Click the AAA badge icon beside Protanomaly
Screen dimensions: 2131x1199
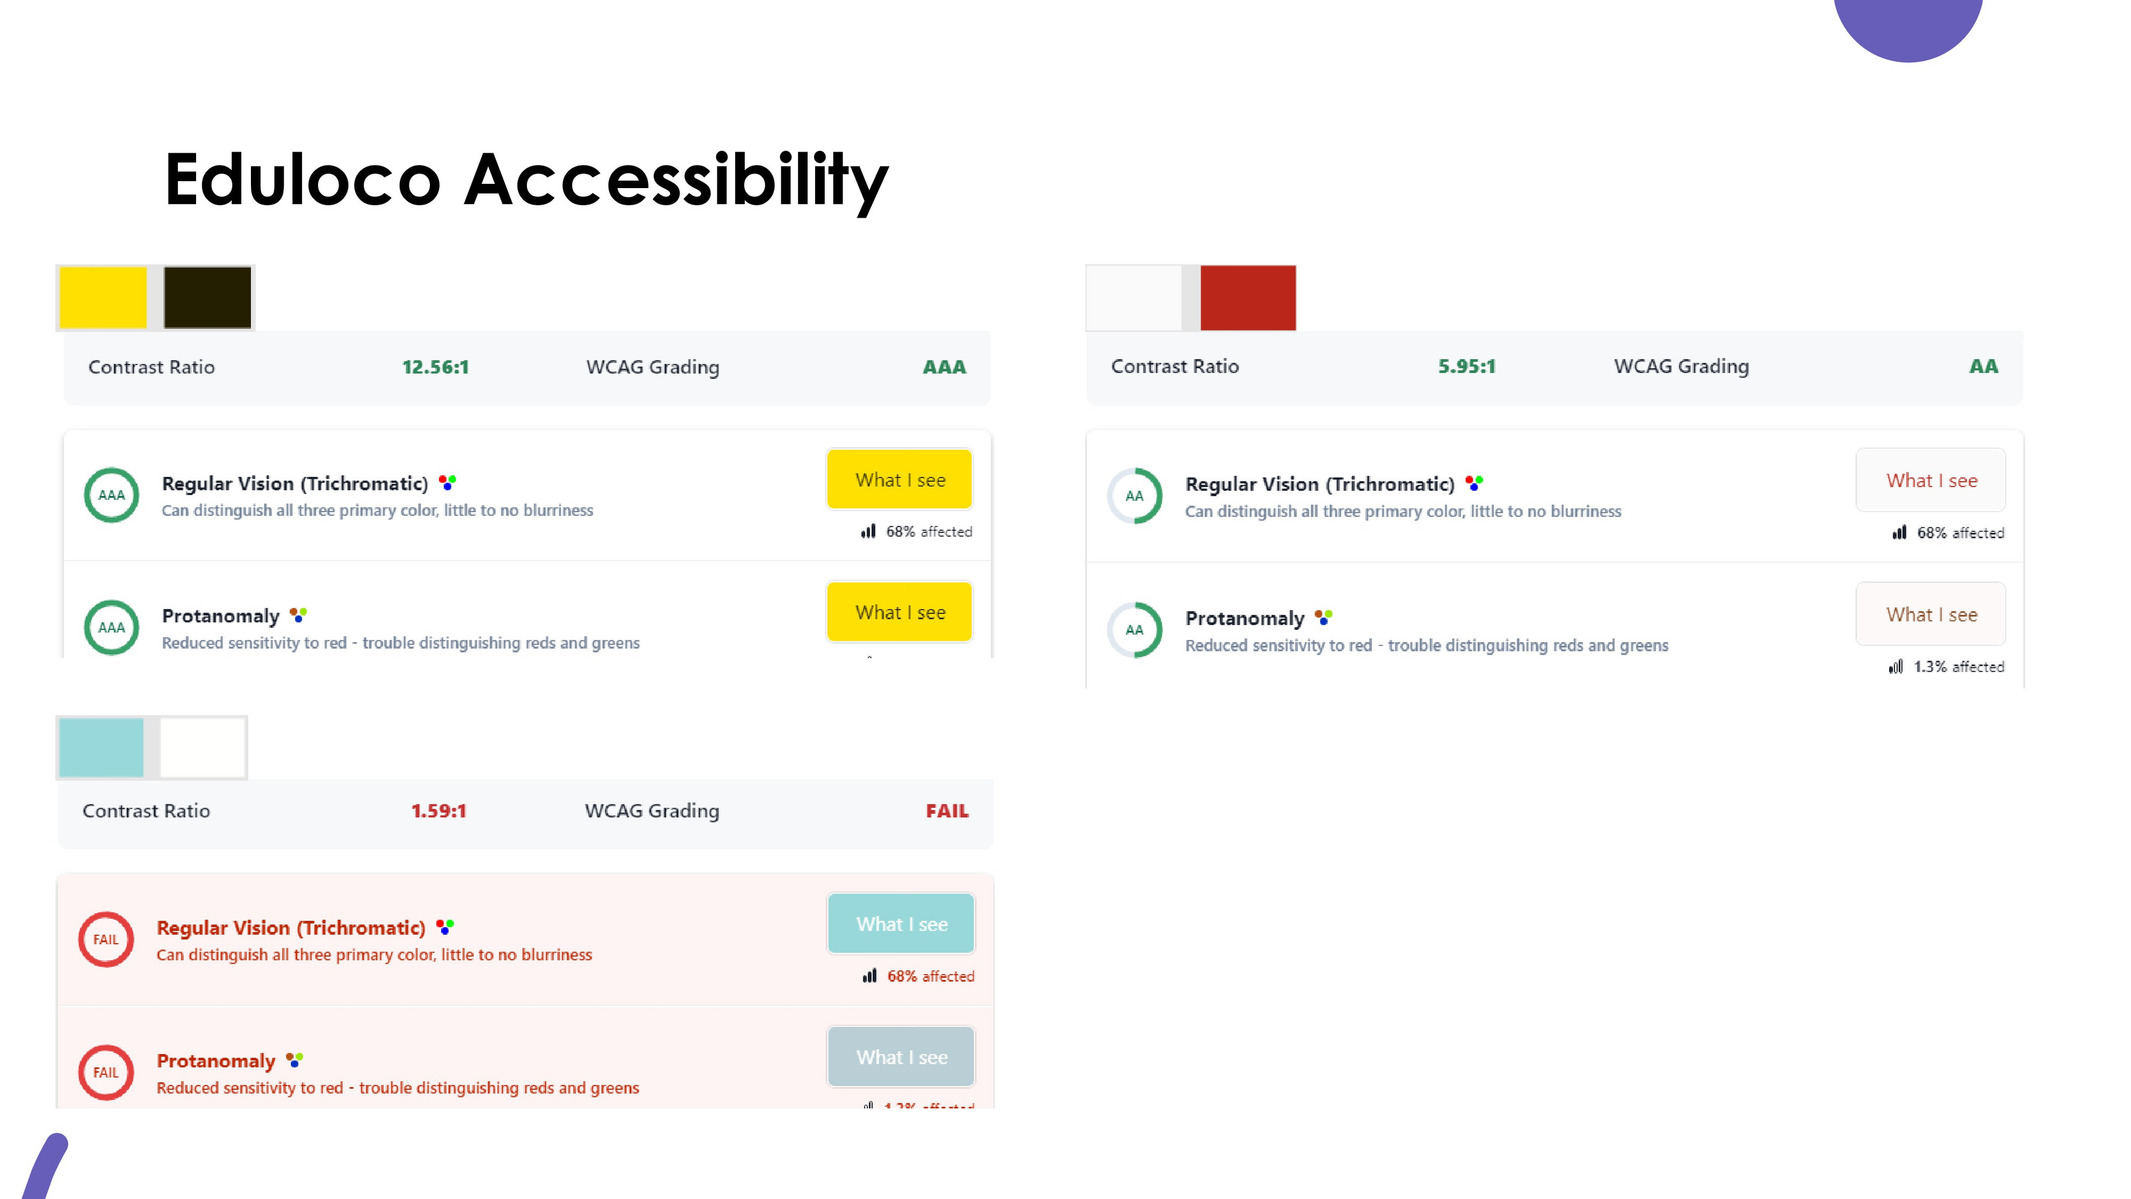click(112, 627)
